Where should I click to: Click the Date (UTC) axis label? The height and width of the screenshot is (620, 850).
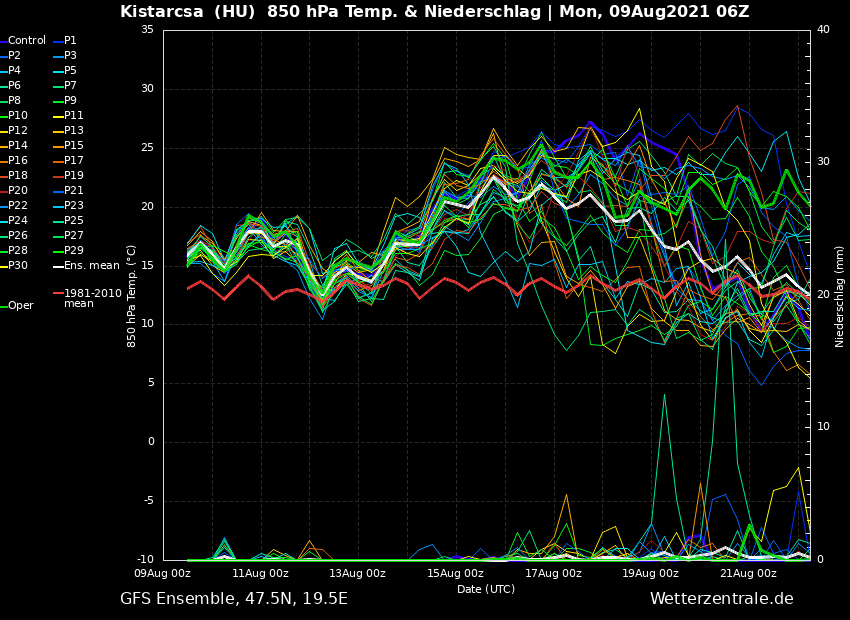[x=486, y=590]
